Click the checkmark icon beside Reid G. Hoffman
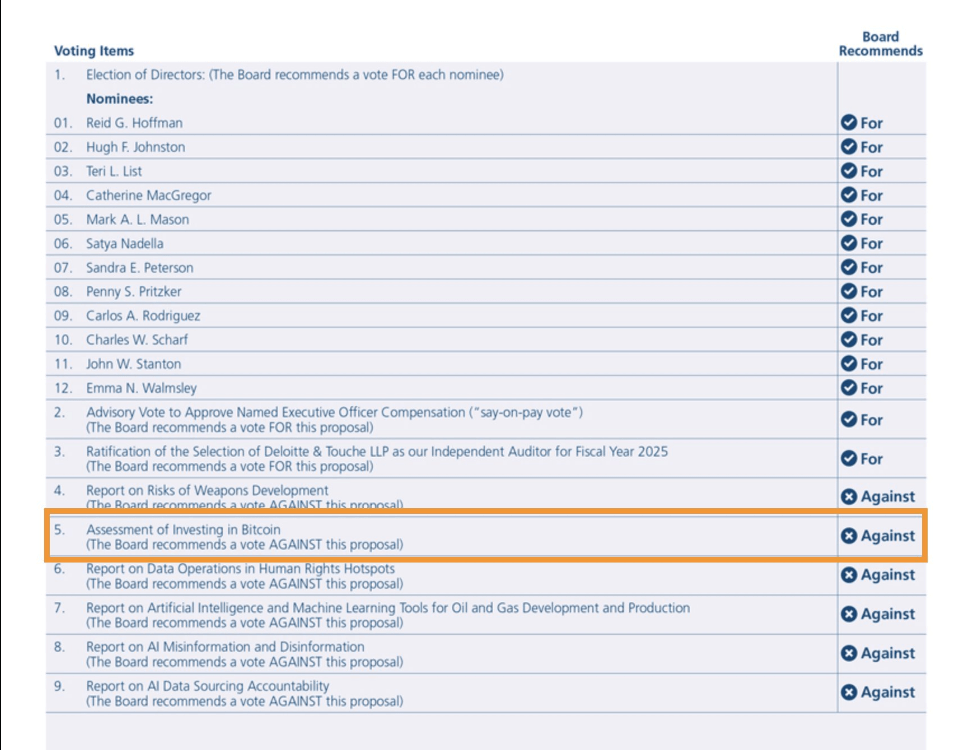970x750 pixels. click(x=849, y=123)
